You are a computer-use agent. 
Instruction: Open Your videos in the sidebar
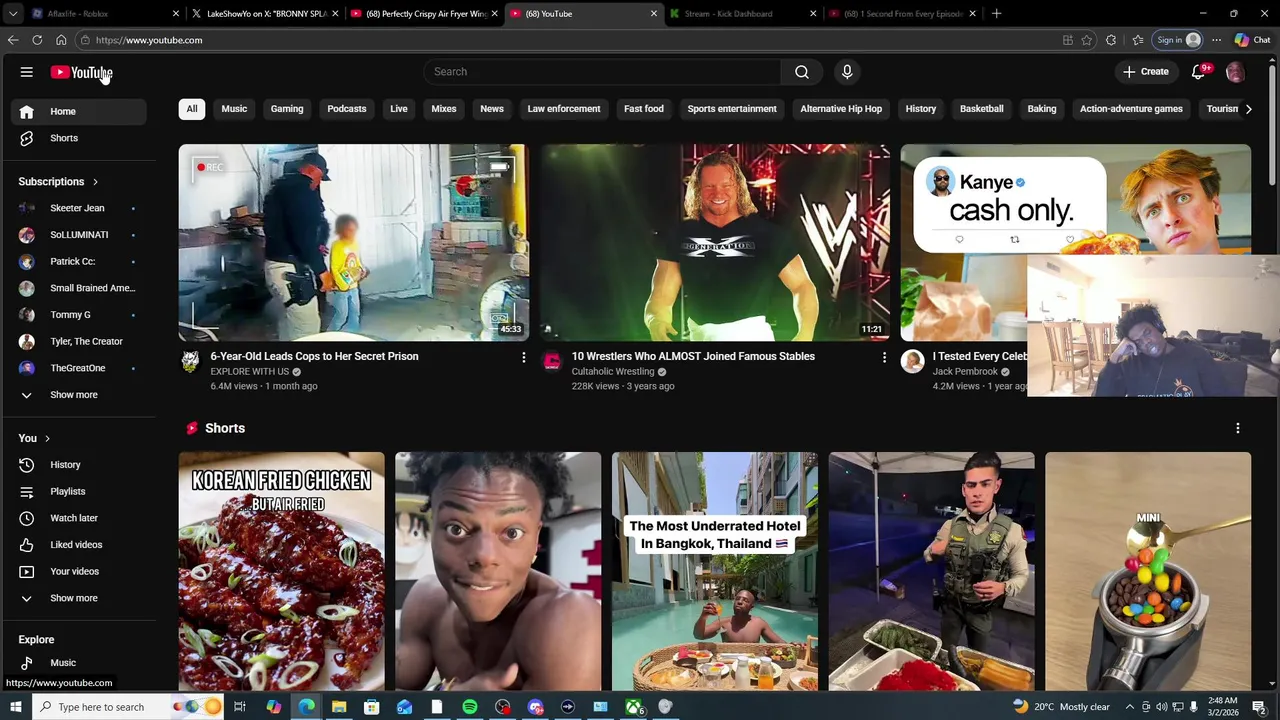coord(78,572)
